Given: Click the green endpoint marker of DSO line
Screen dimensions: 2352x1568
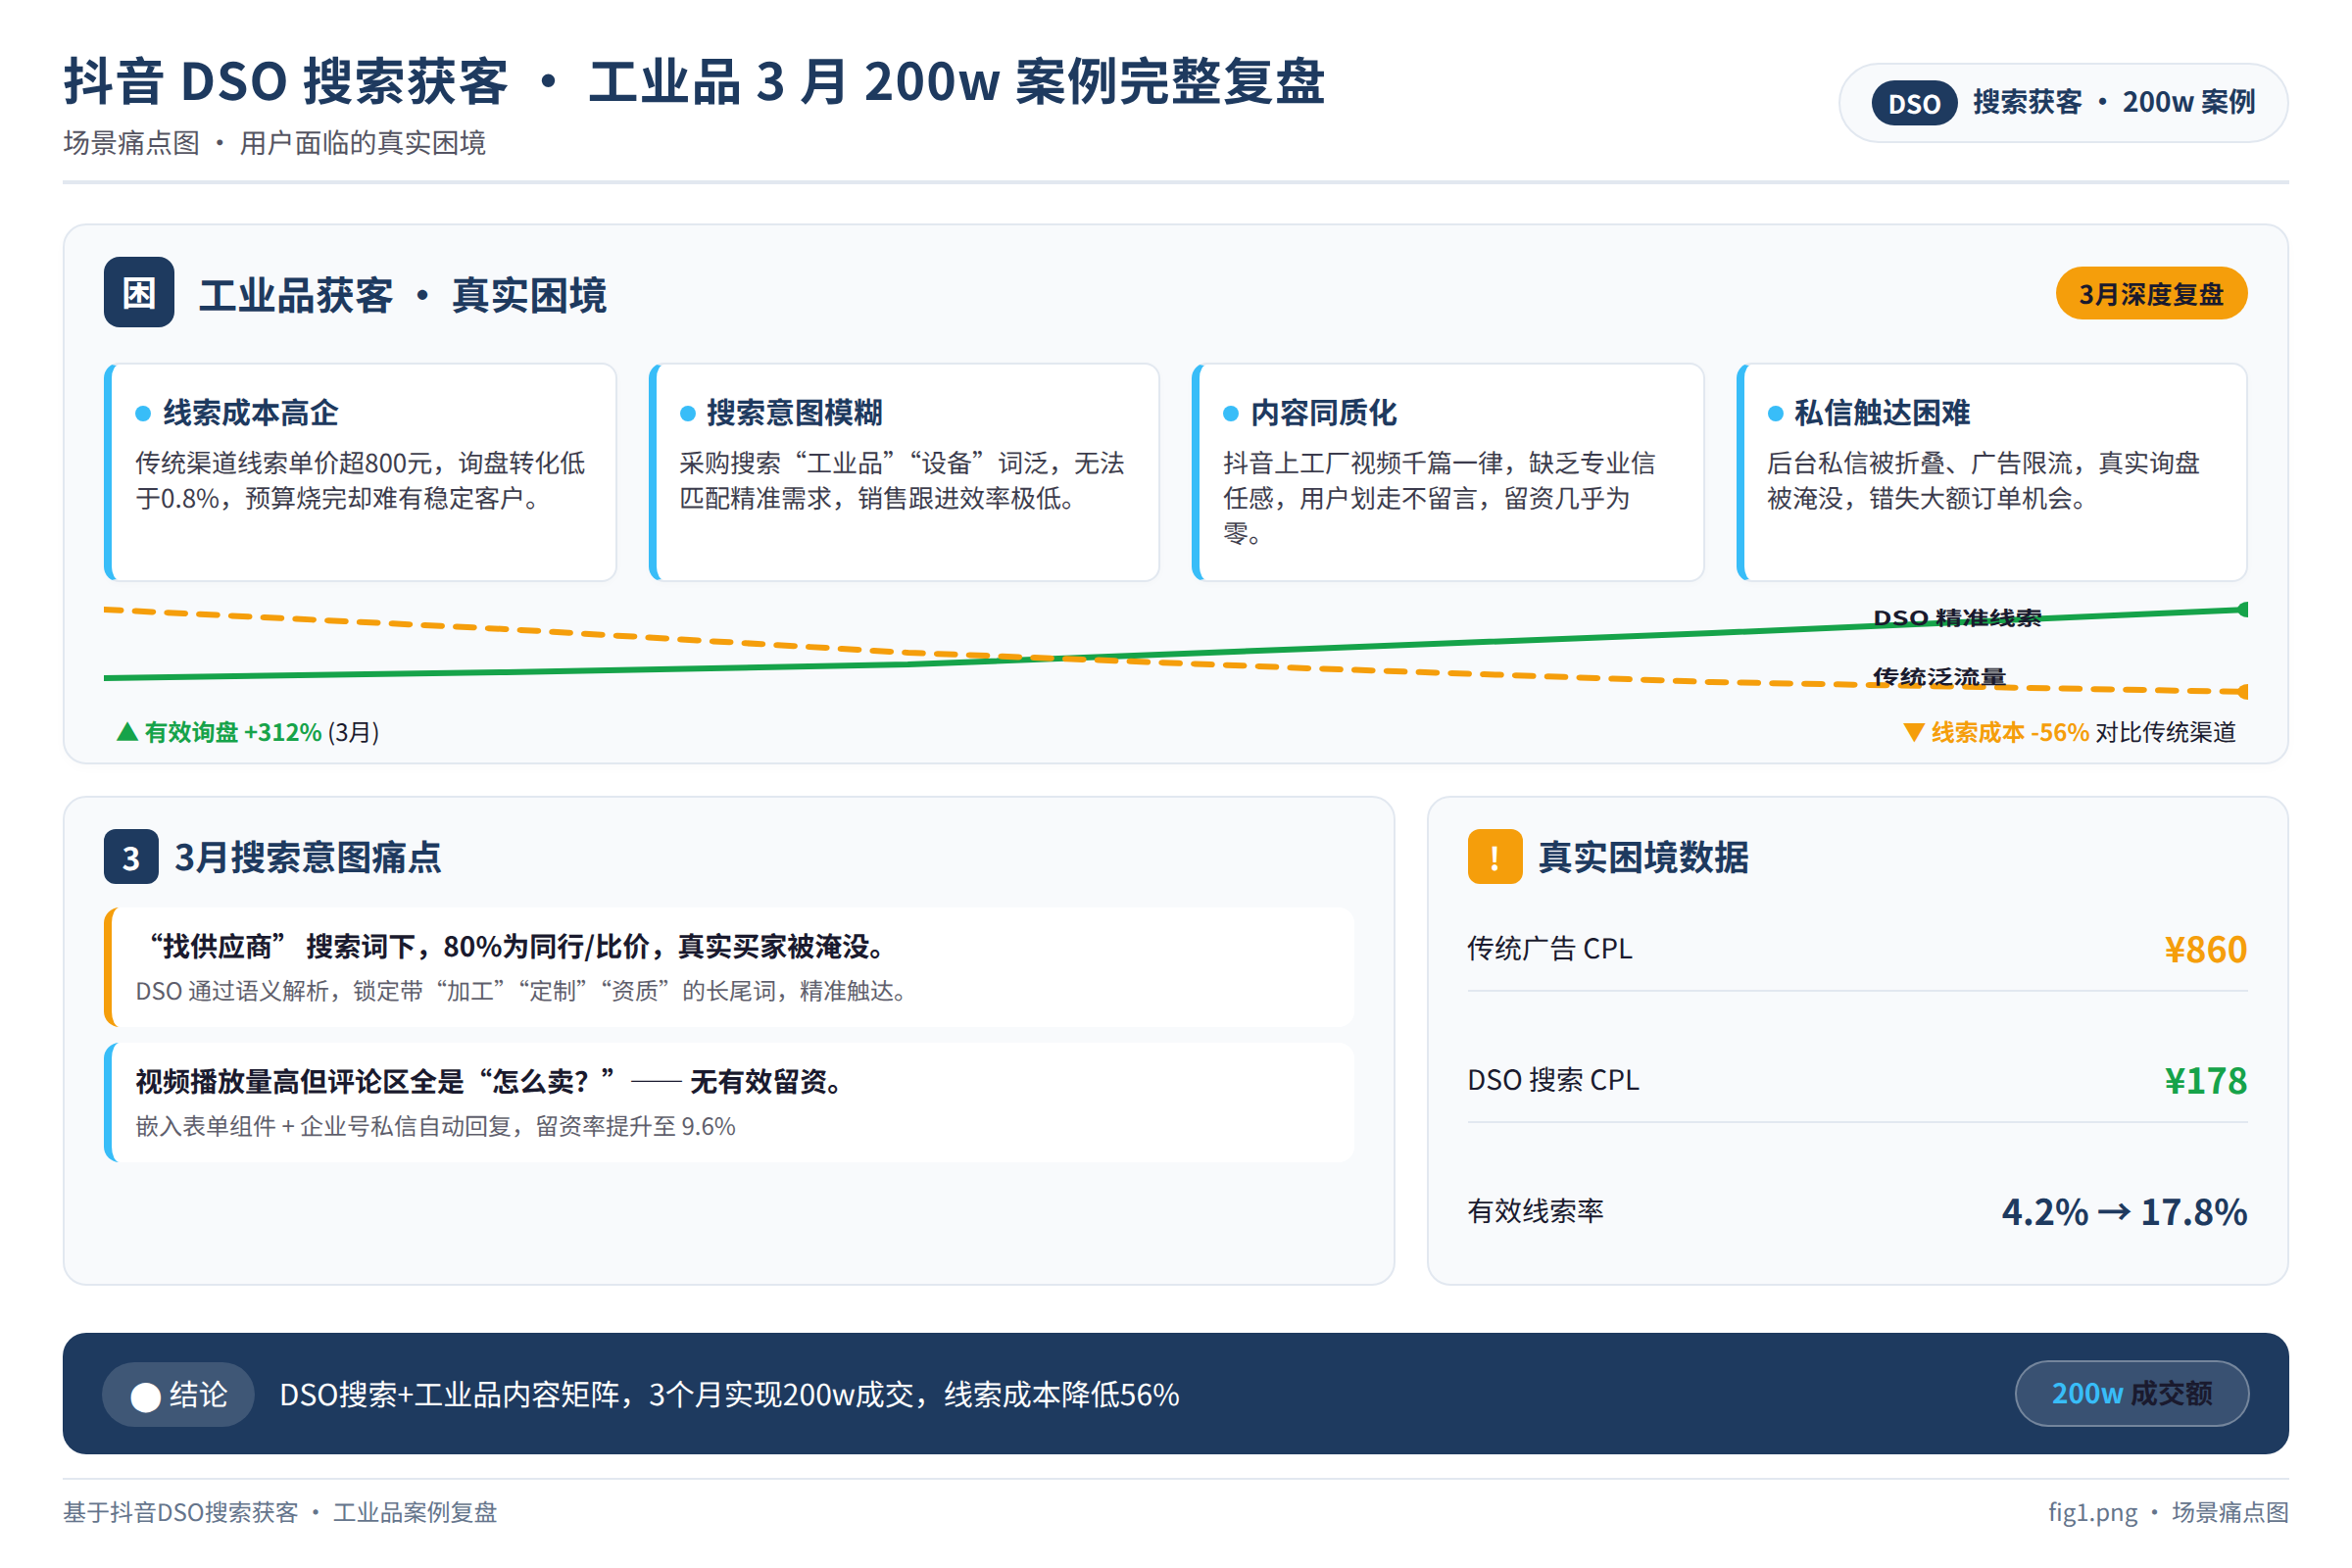Looking at the screenshot, I should pos(2242,610).
